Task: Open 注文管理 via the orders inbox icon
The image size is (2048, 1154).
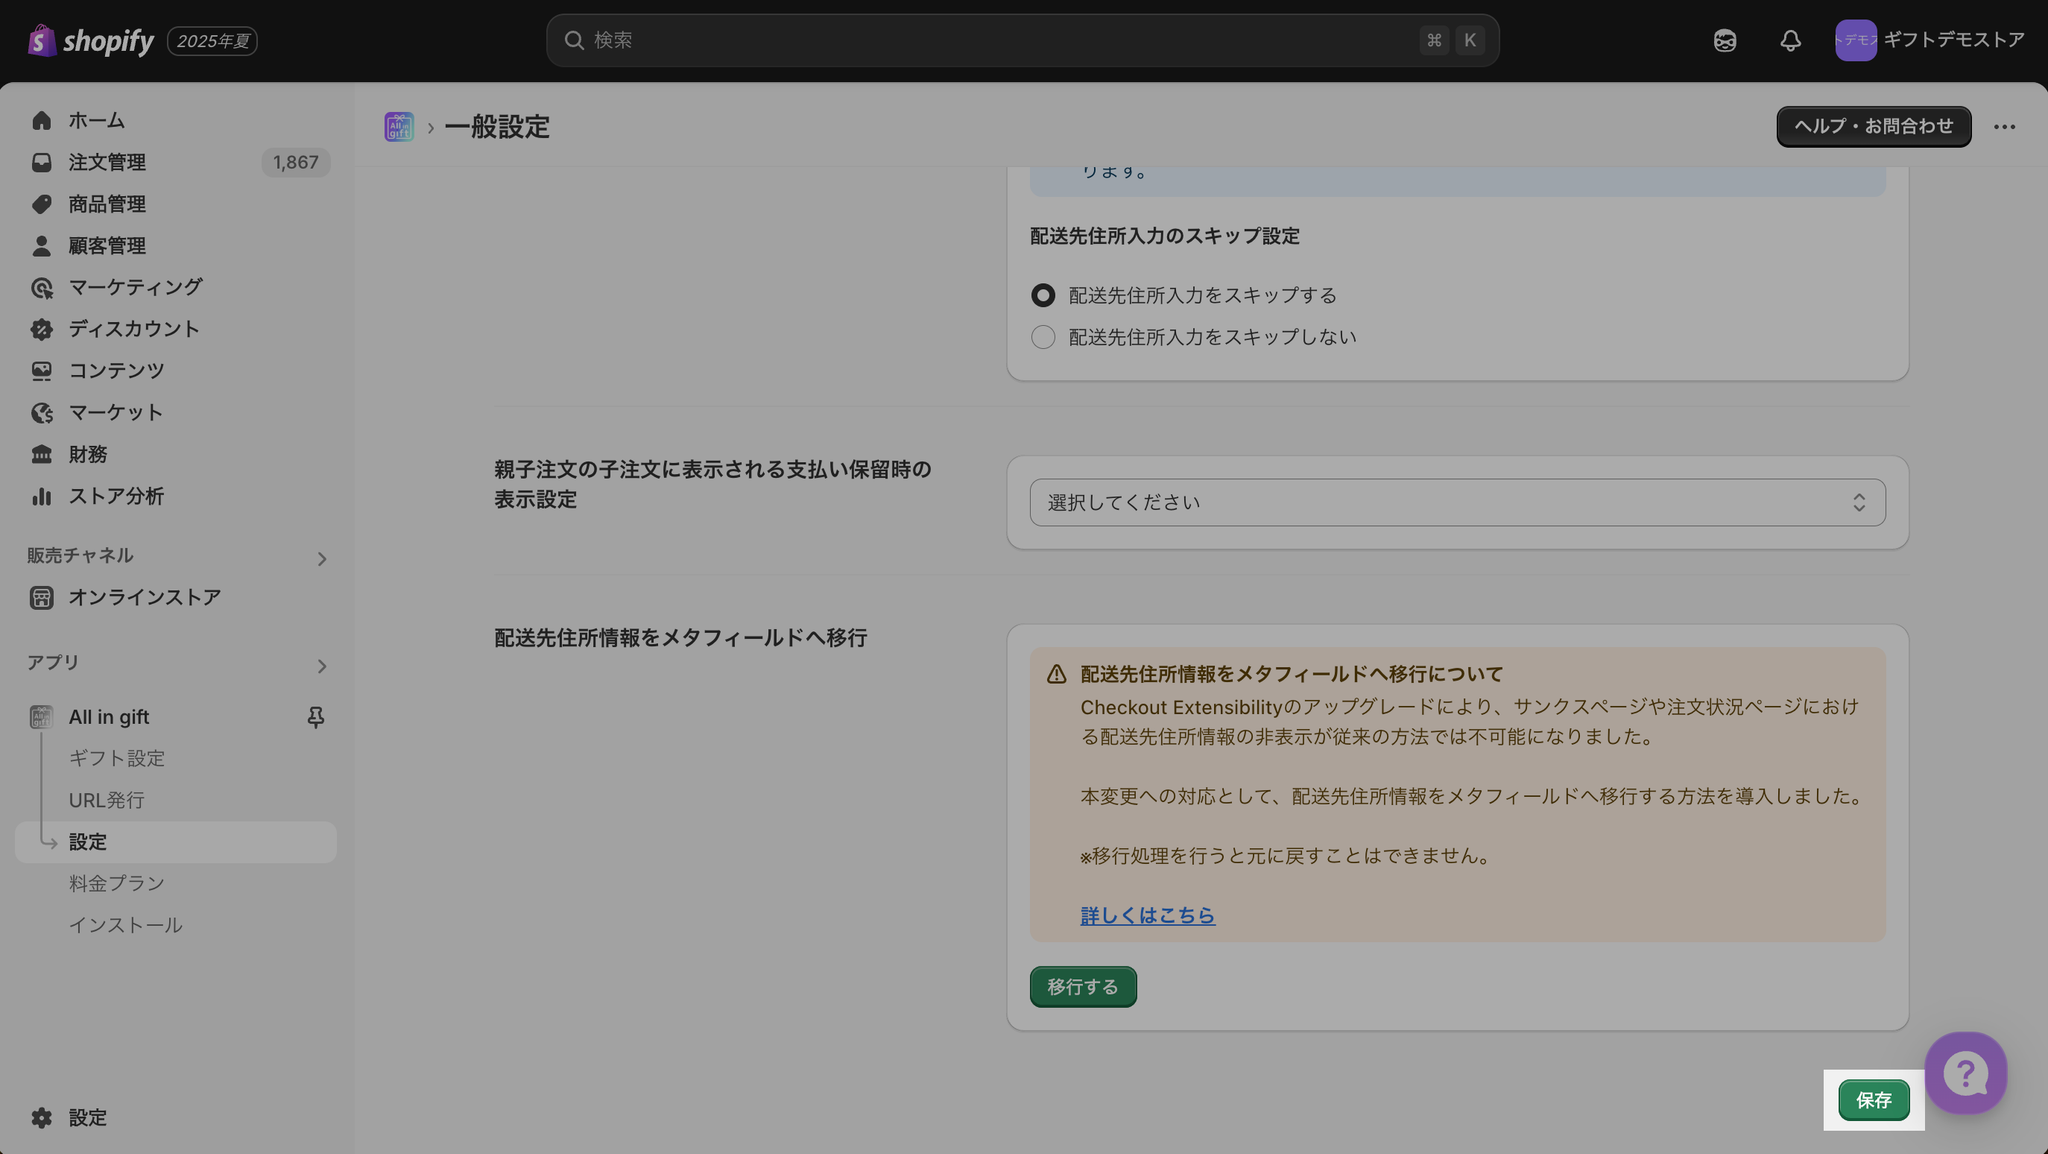Action: click(41, 162)
